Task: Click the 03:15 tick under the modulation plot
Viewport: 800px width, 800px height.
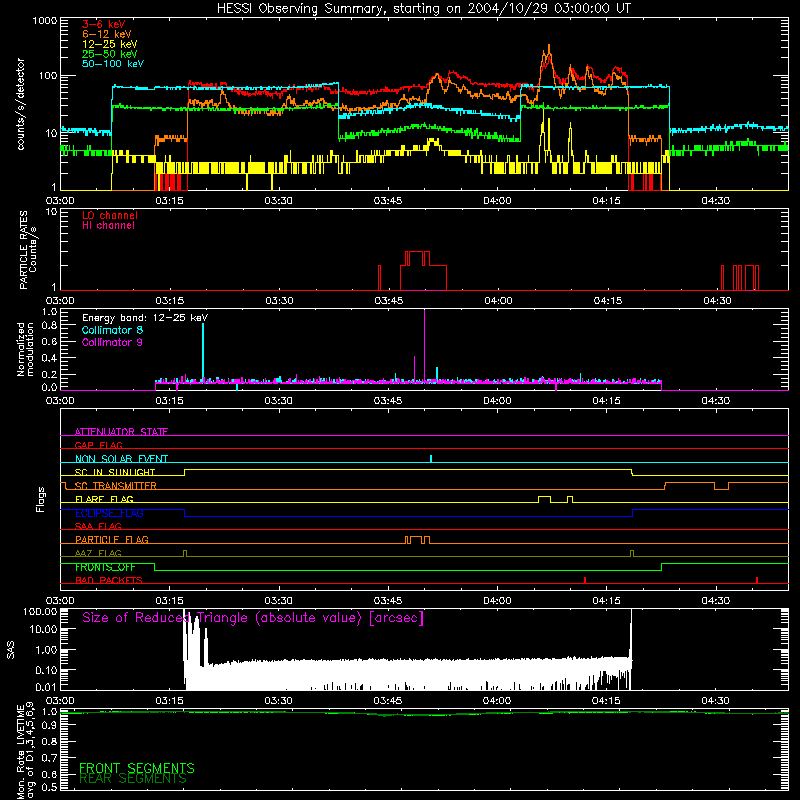Action: tap(169, 401)
